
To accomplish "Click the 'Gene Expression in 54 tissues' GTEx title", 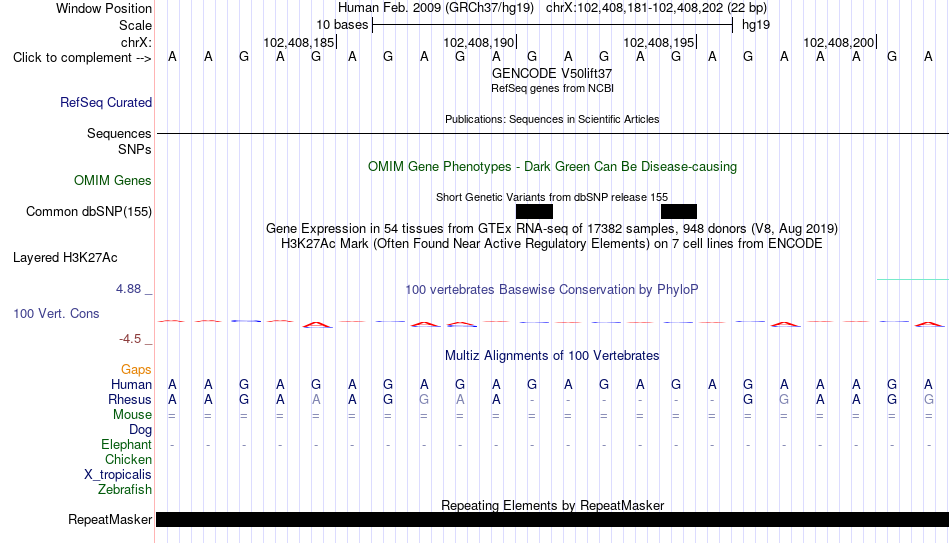I will (552, 228).
